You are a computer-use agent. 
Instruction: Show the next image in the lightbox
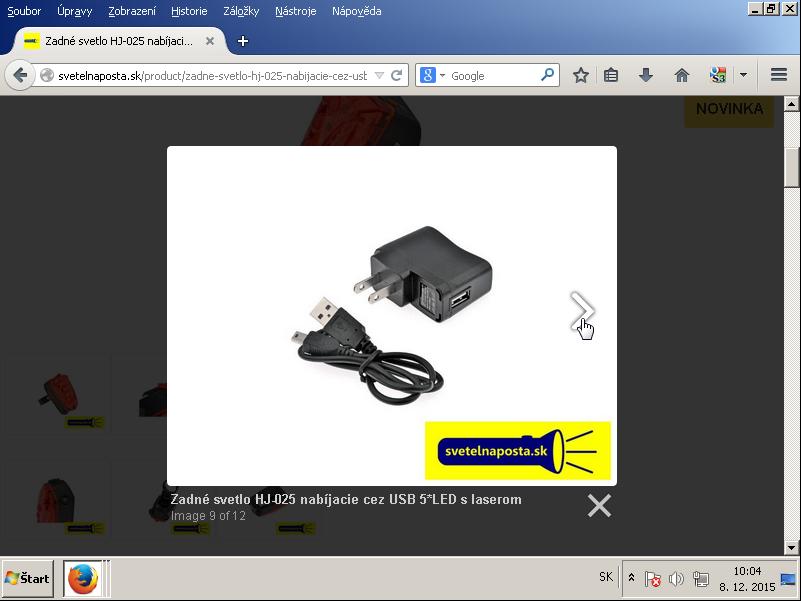tap(582, 311)
